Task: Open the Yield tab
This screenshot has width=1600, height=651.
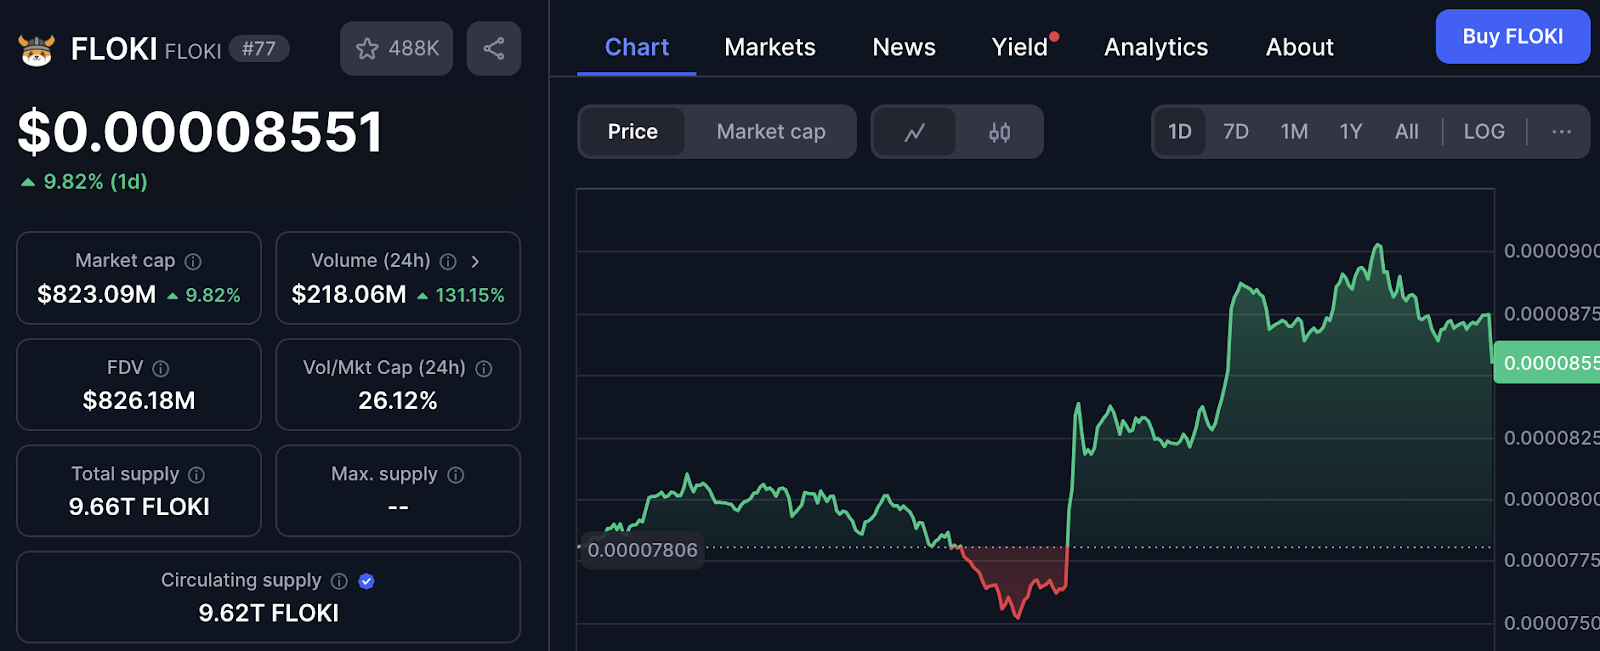Action: coord(1020,47)
